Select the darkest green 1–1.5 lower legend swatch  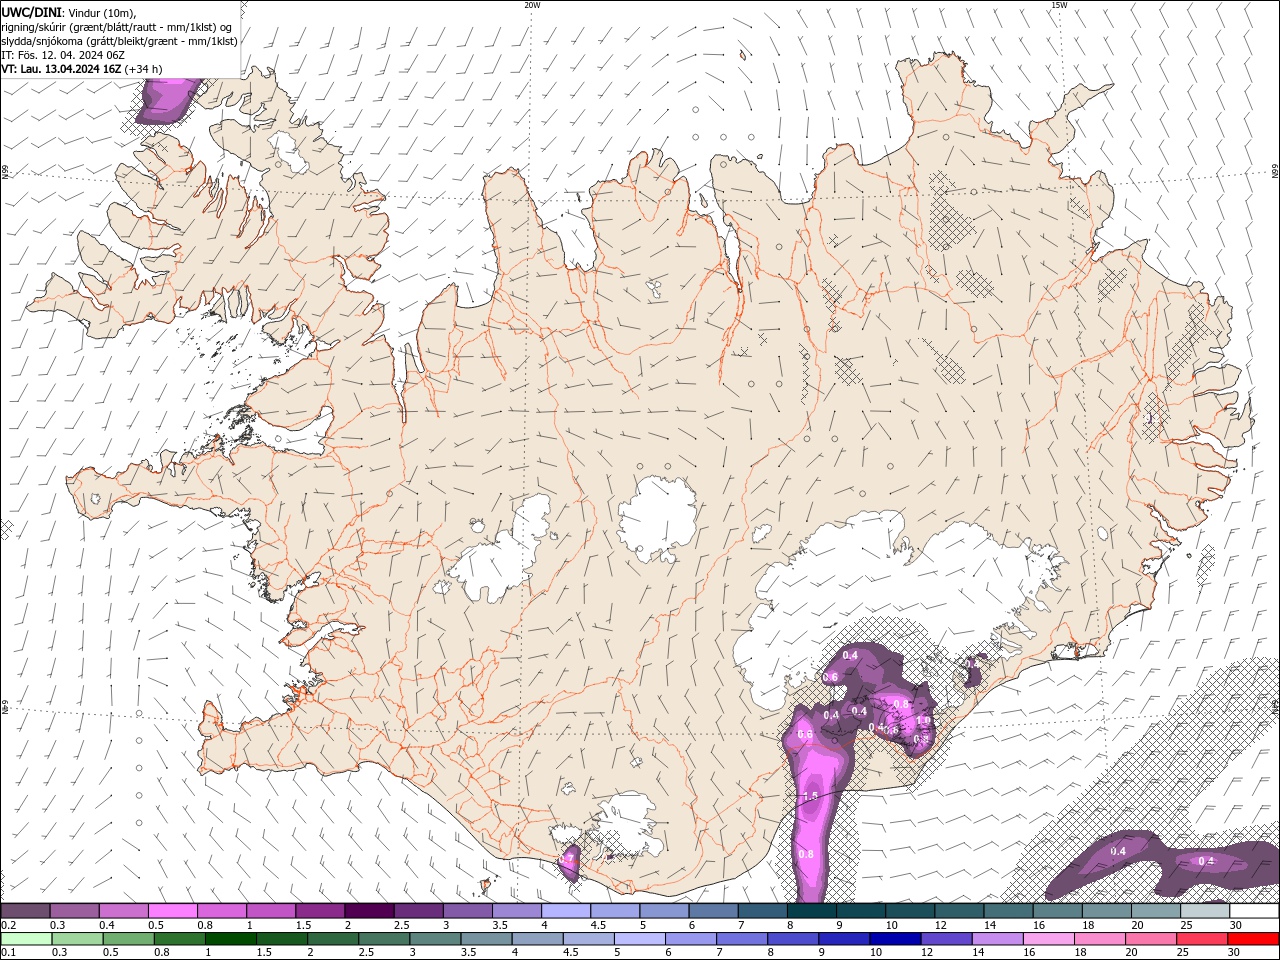230,939
